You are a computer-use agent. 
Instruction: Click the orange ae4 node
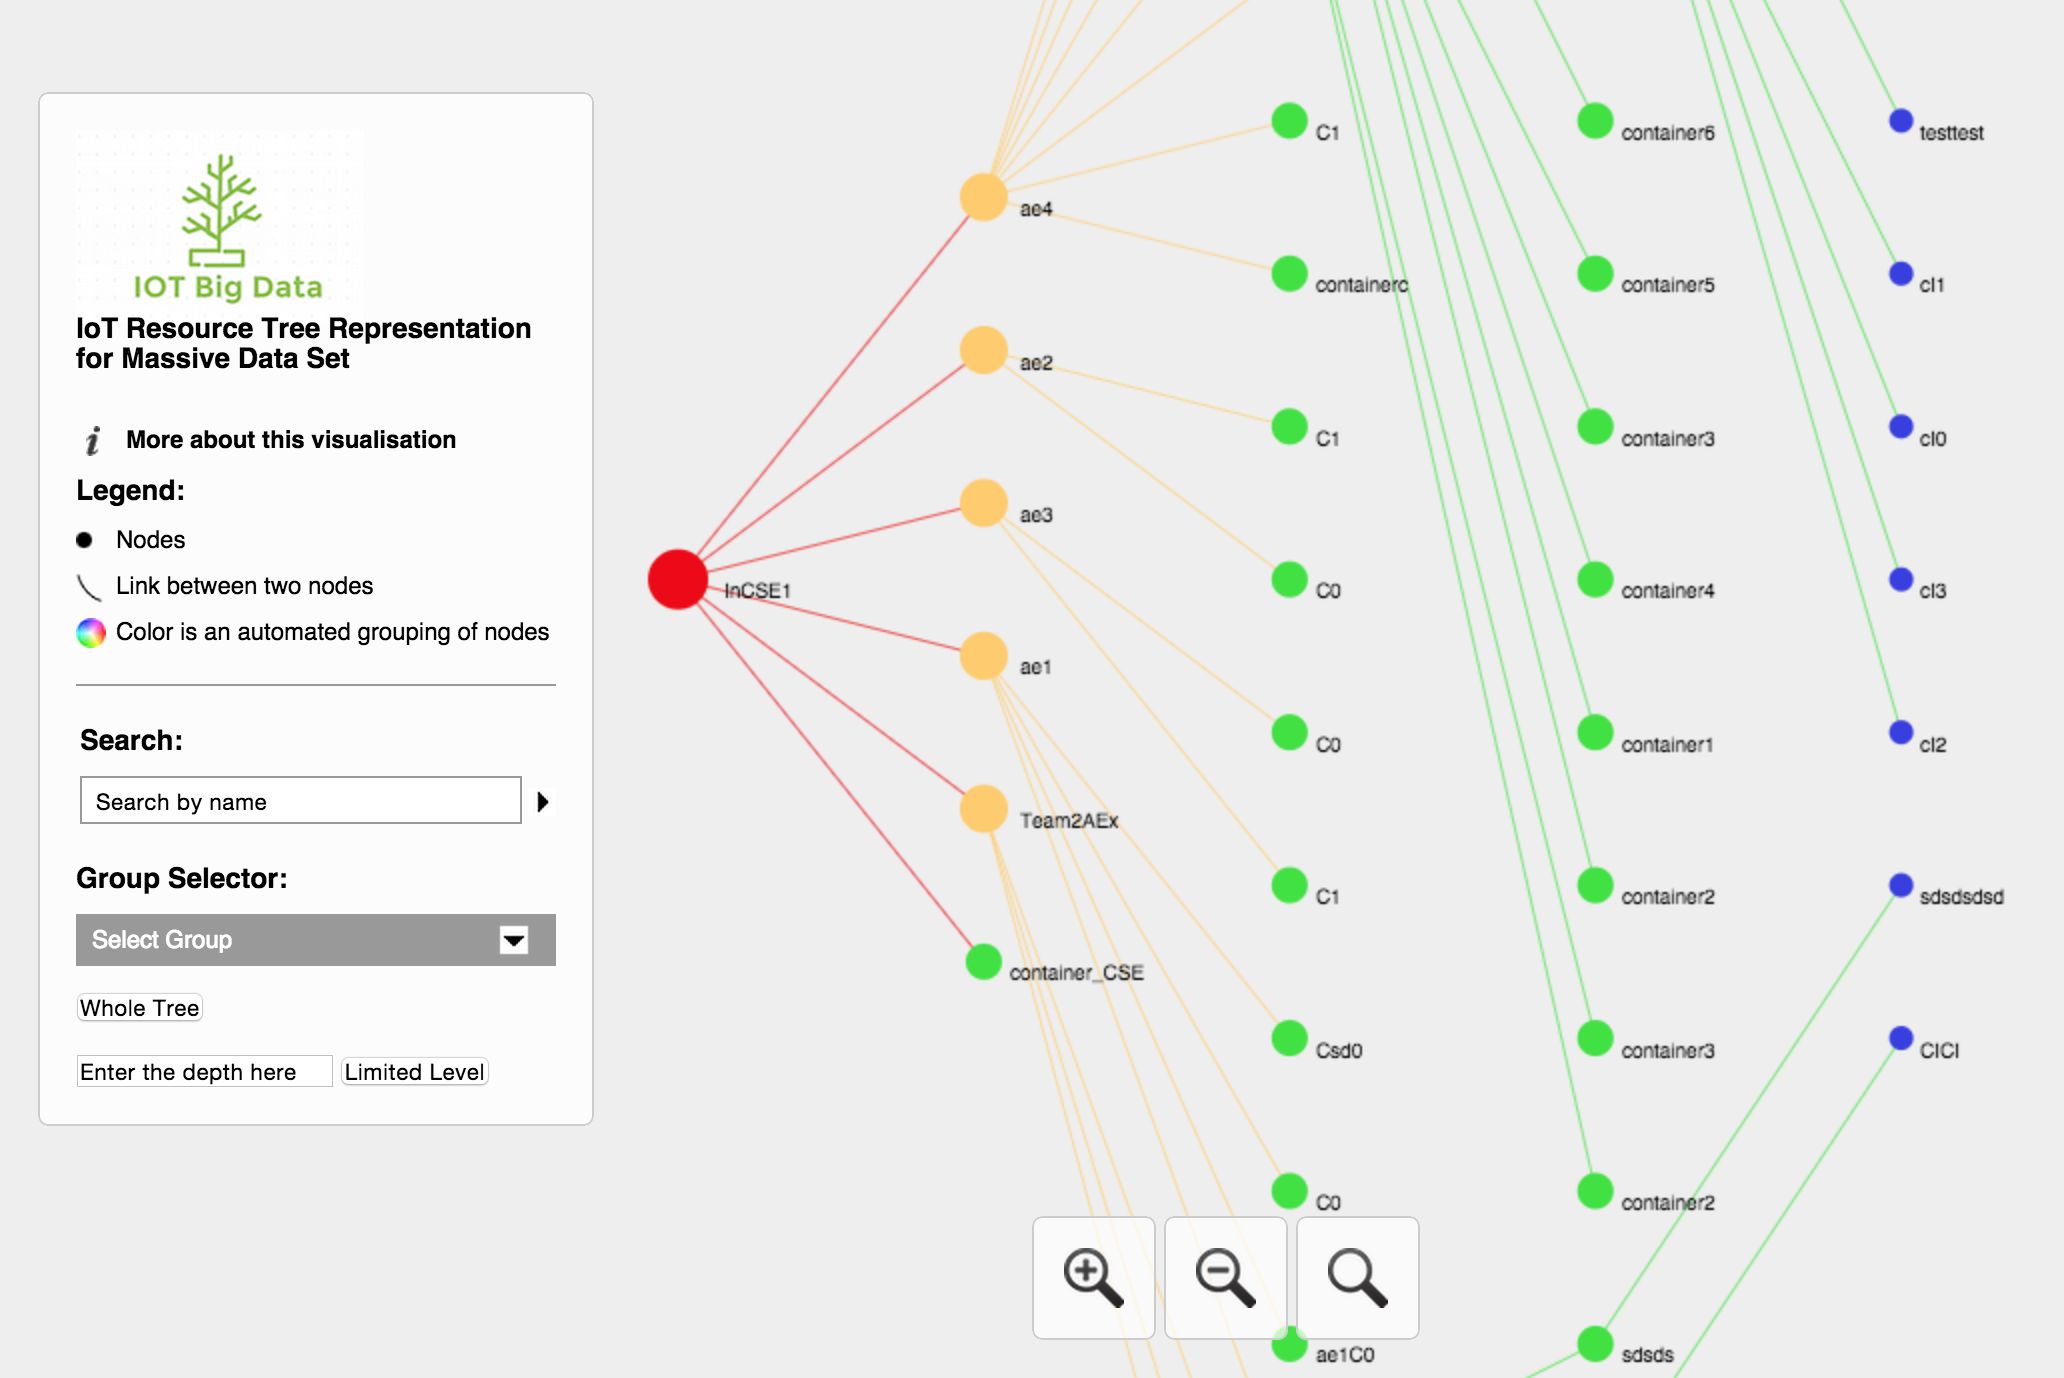tap(983, 197)
